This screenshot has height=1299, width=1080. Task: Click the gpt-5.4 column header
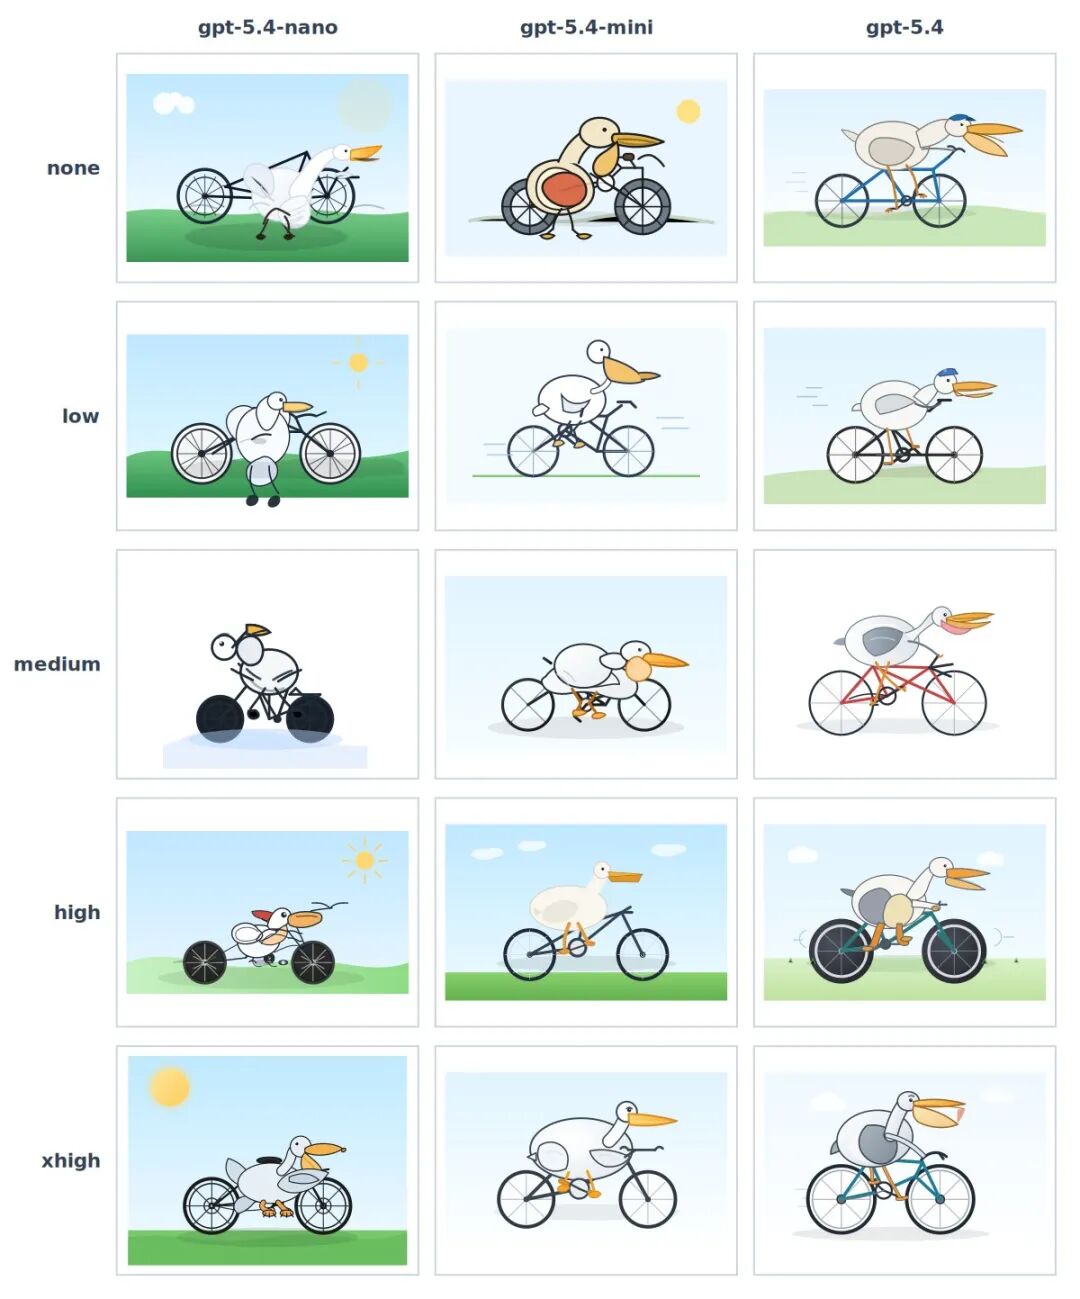(x=904, y=28)
